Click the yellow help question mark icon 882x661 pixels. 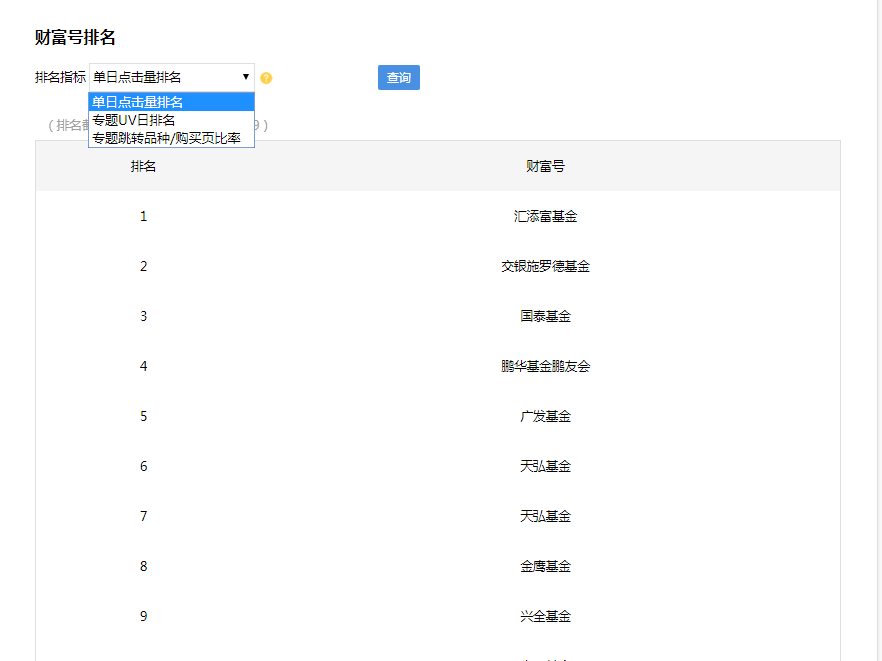tap(266, 78)
